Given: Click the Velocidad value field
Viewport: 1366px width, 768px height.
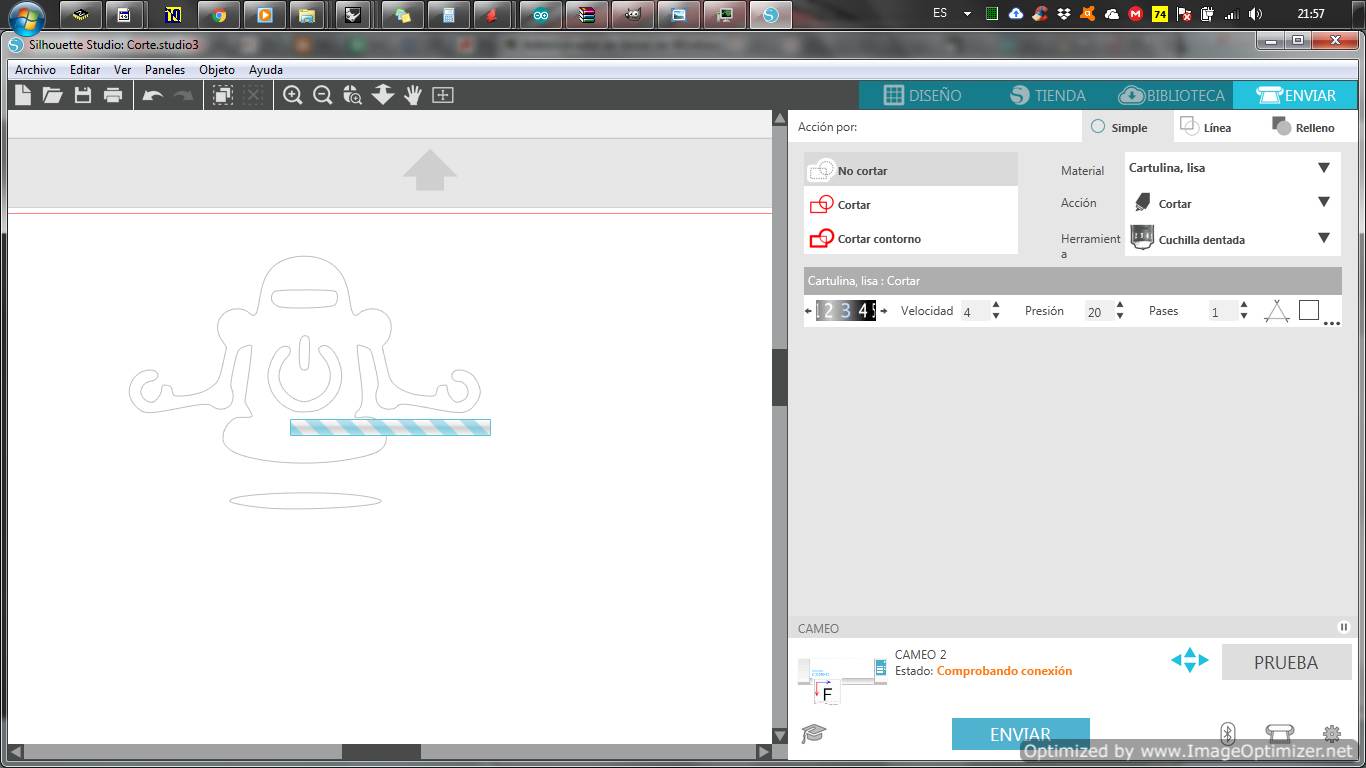Looking at the screenshot, I should point(975,311).
